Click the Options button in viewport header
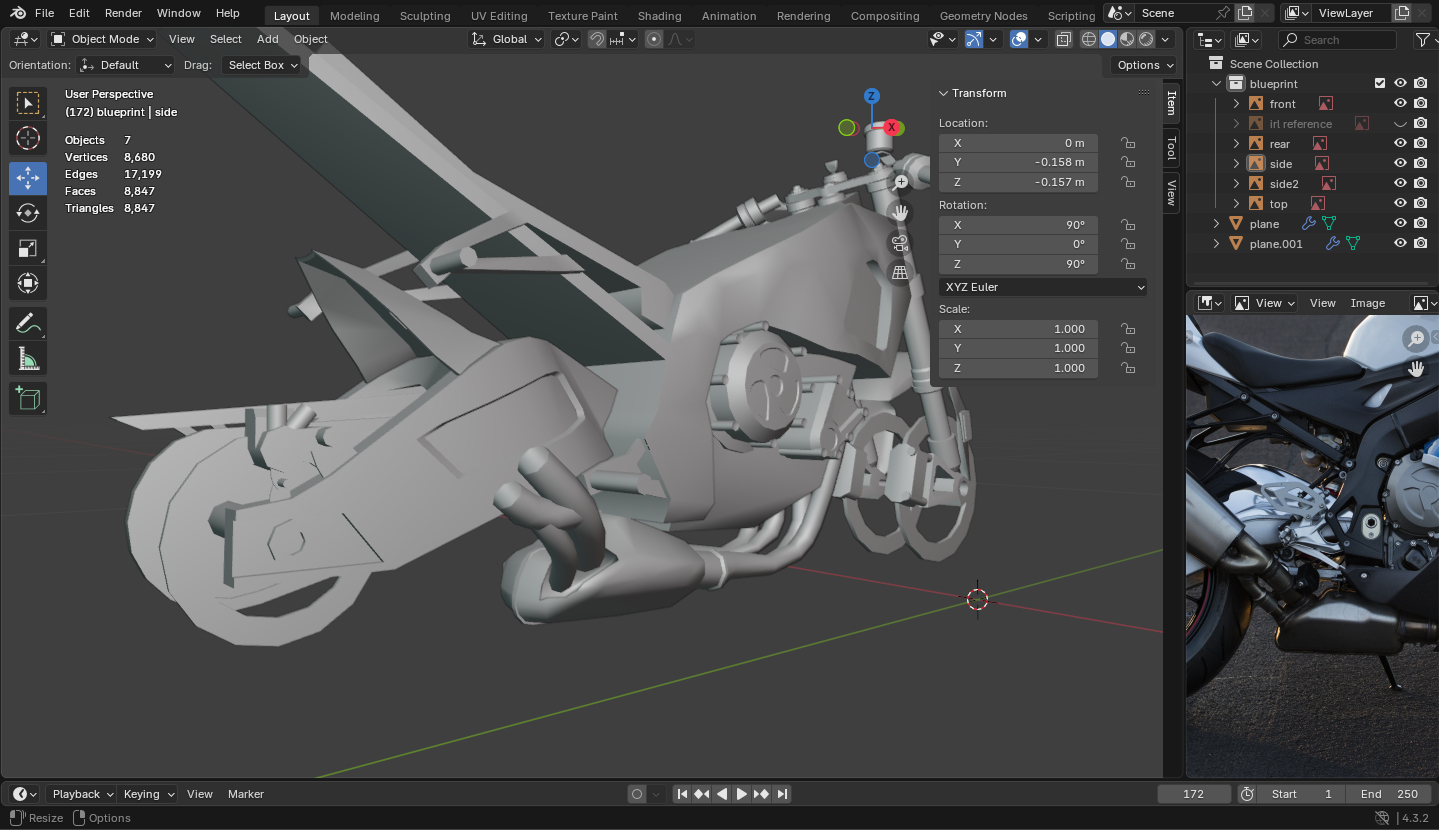 point(1145,65)
